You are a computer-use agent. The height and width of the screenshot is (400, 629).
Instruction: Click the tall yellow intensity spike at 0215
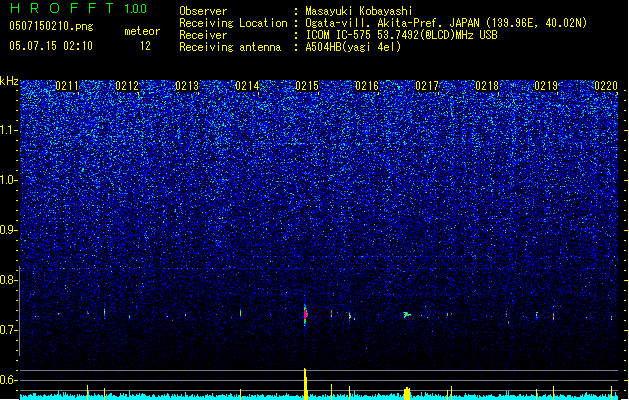click(x=305, y=384)
